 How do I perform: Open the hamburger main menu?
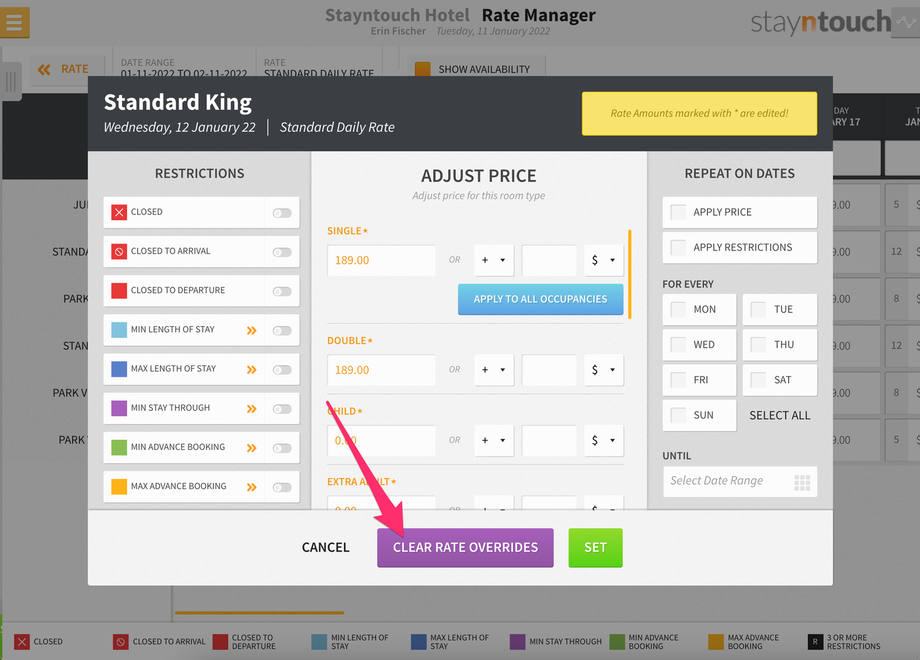[14, 22]
